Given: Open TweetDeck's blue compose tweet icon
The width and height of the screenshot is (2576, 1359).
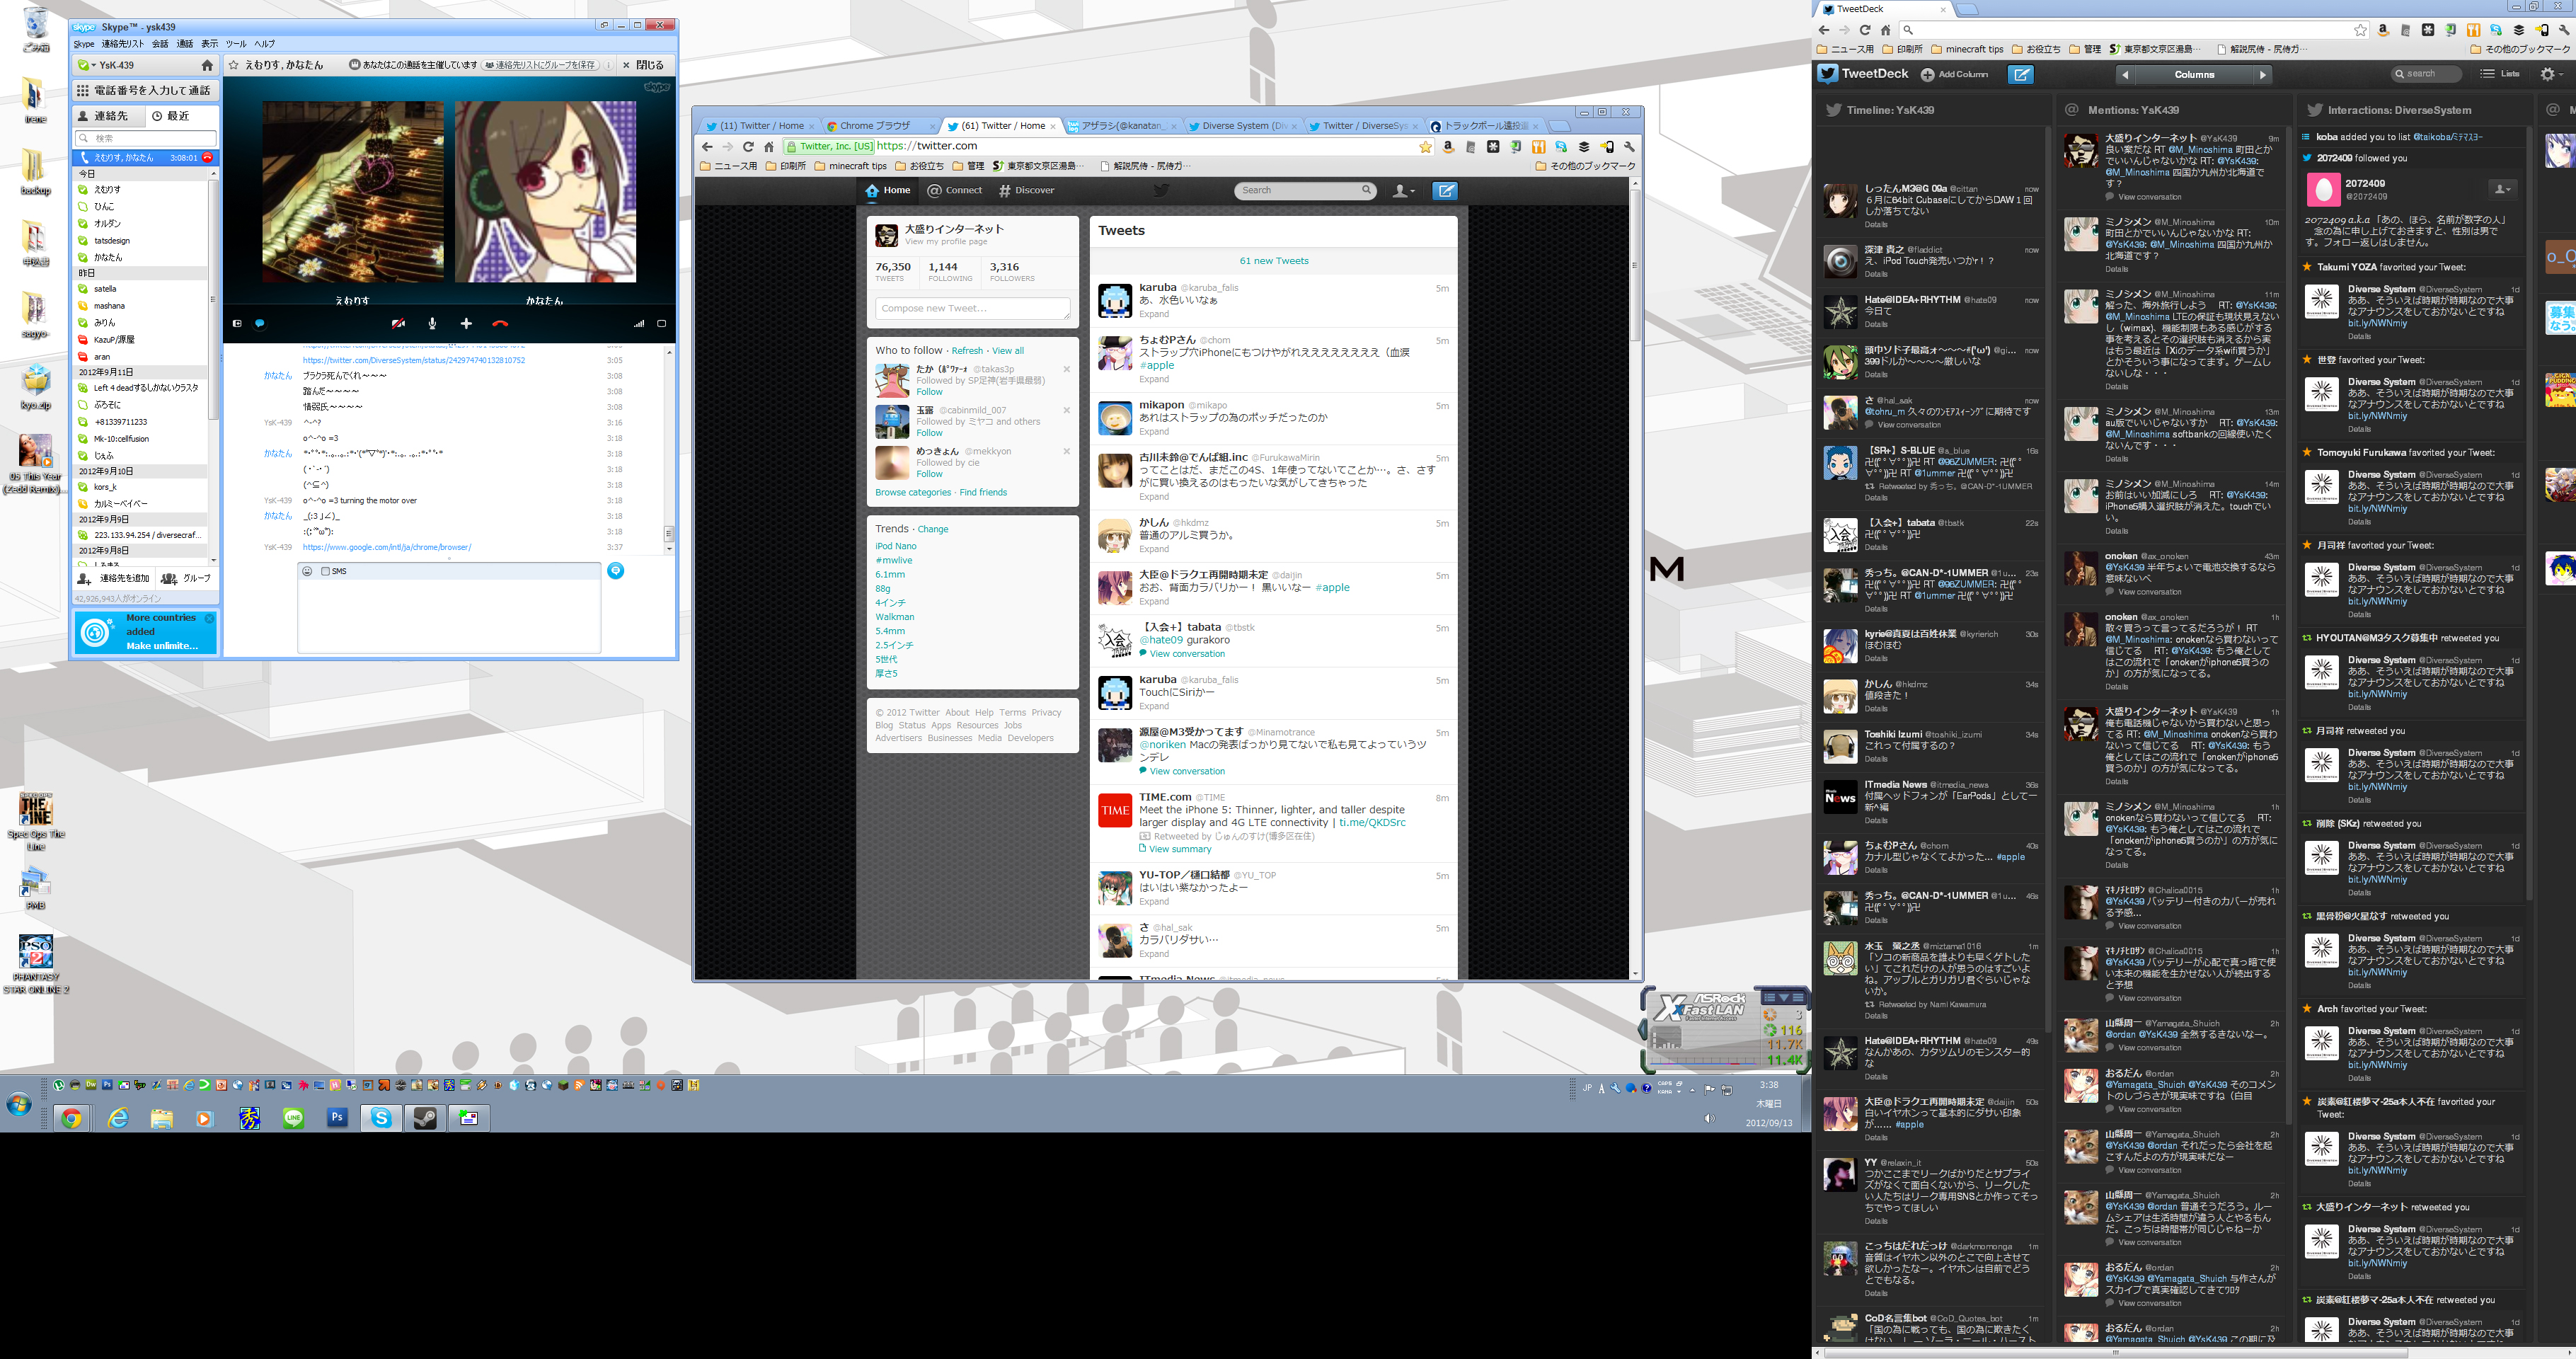Looking at the screenshot, I should 2020,74.
